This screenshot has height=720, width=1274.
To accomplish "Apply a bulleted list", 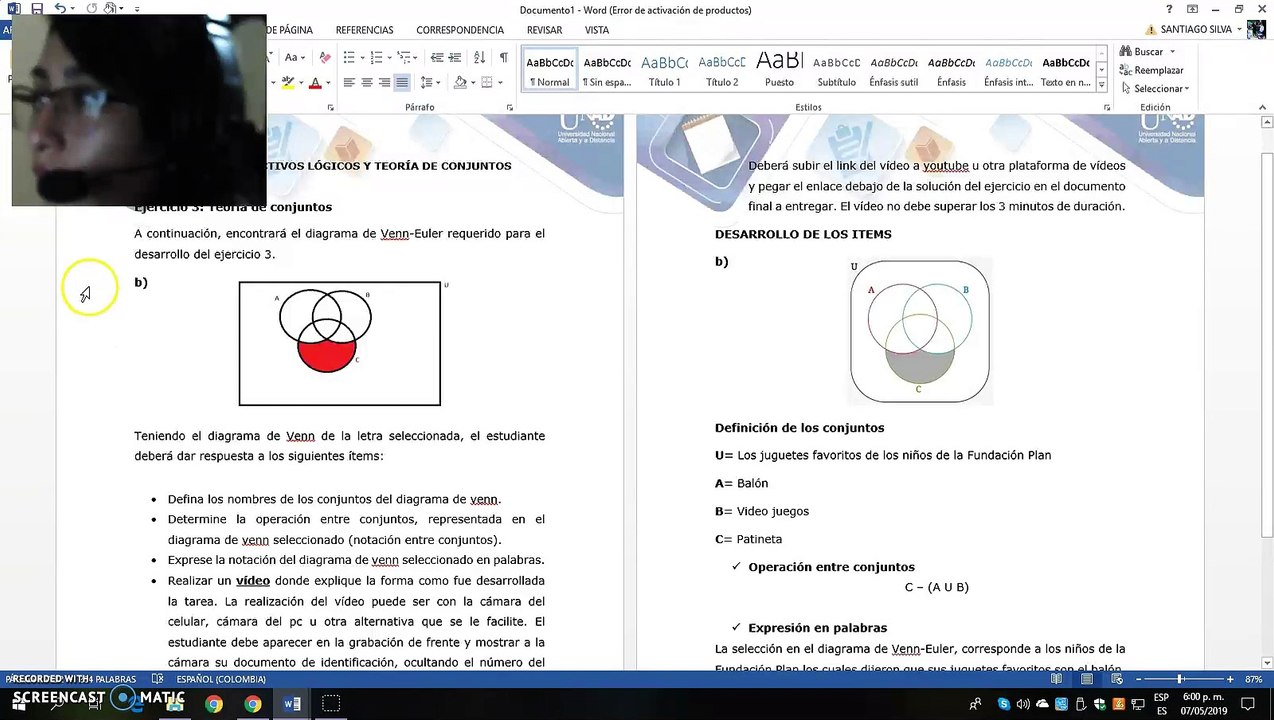I will click(x=348, y=57).
